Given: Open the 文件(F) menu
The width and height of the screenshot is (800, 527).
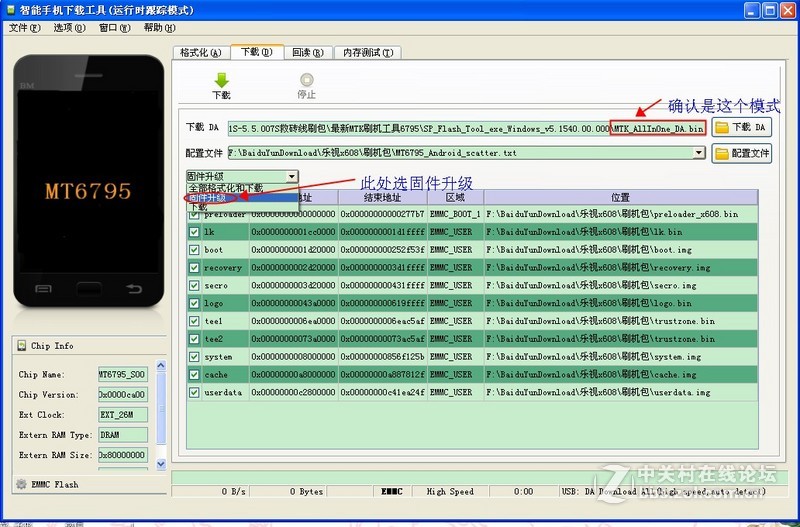Looking at the screenshot, I should (x=24, y=28).
